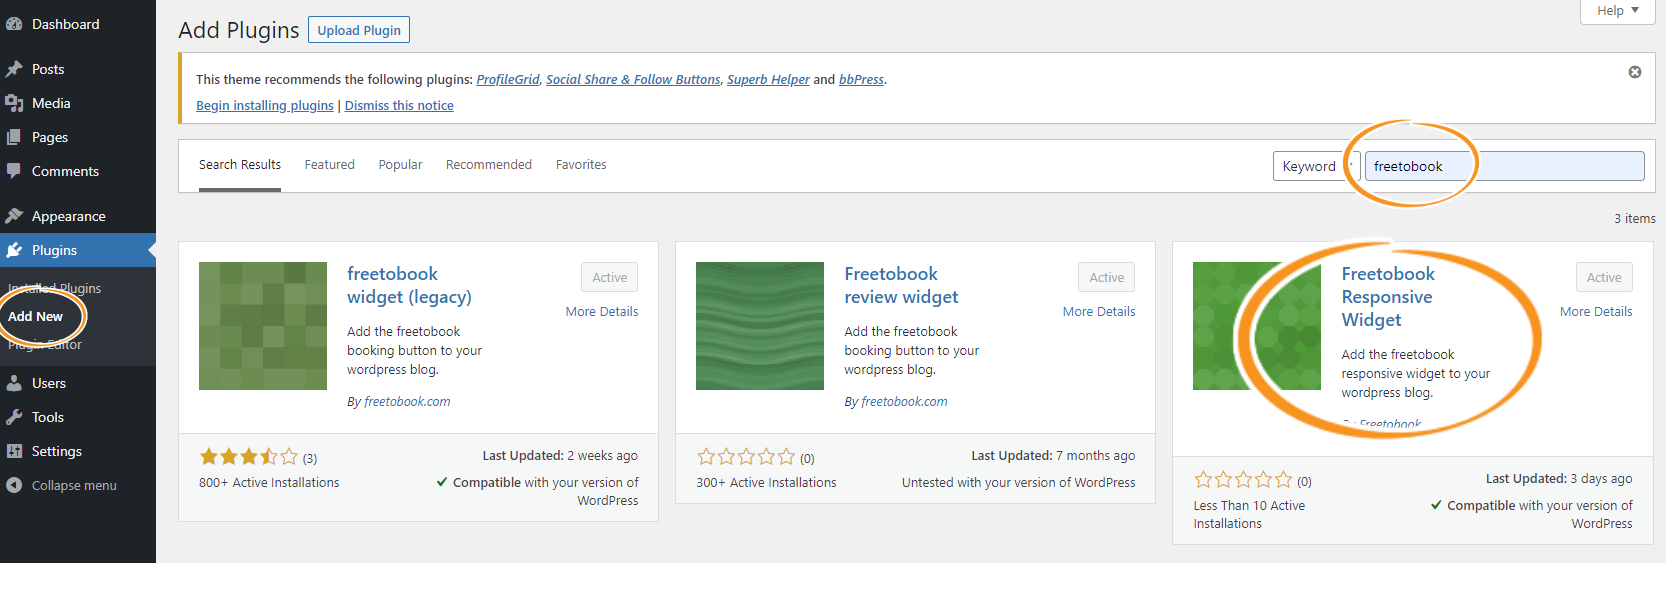
Task: Click the Comments bubble icon
Action: pyautogui.click(x=14, y=171)
